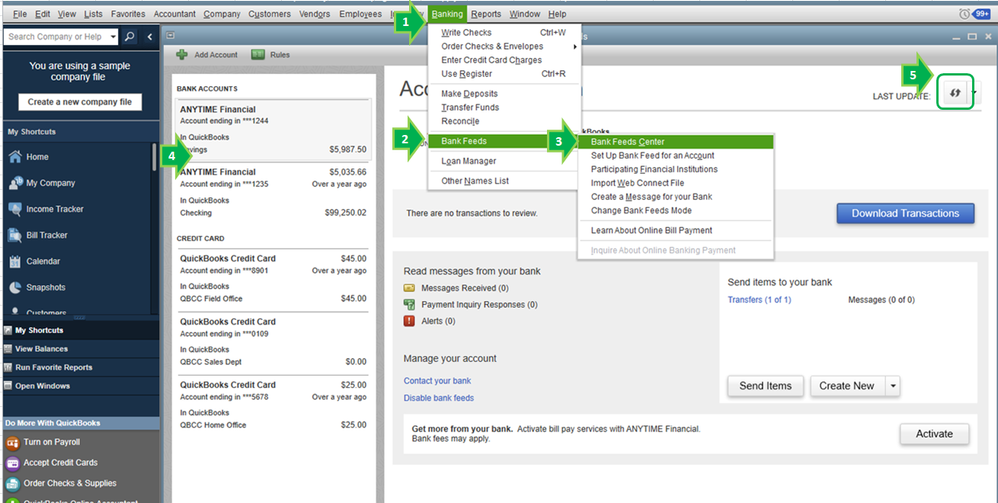Click Create a new company file
This screenshot has width=998, height=503.
[x=80, y=102]
